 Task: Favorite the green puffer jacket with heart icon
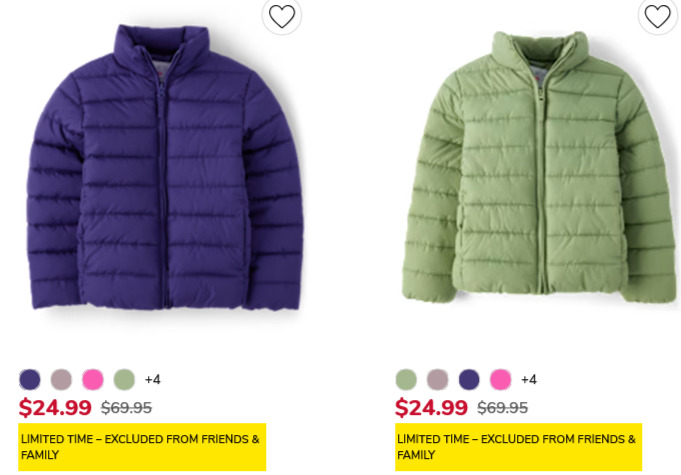coord(658,16)
